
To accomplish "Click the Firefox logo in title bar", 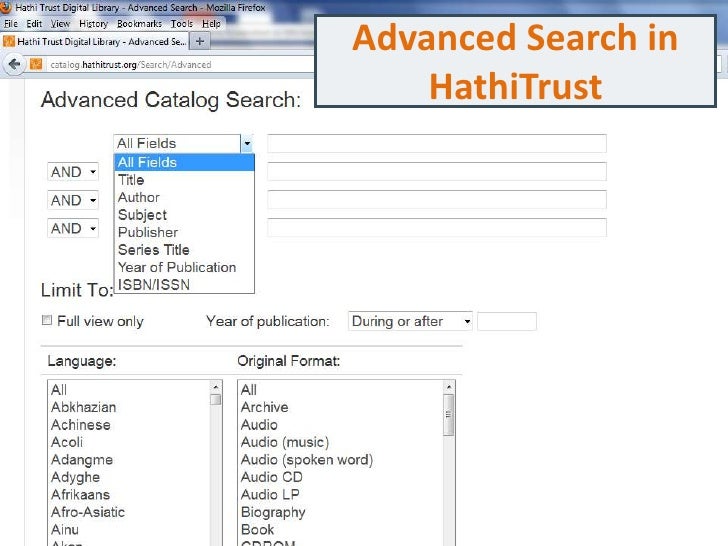I will [x=6, y=7].
